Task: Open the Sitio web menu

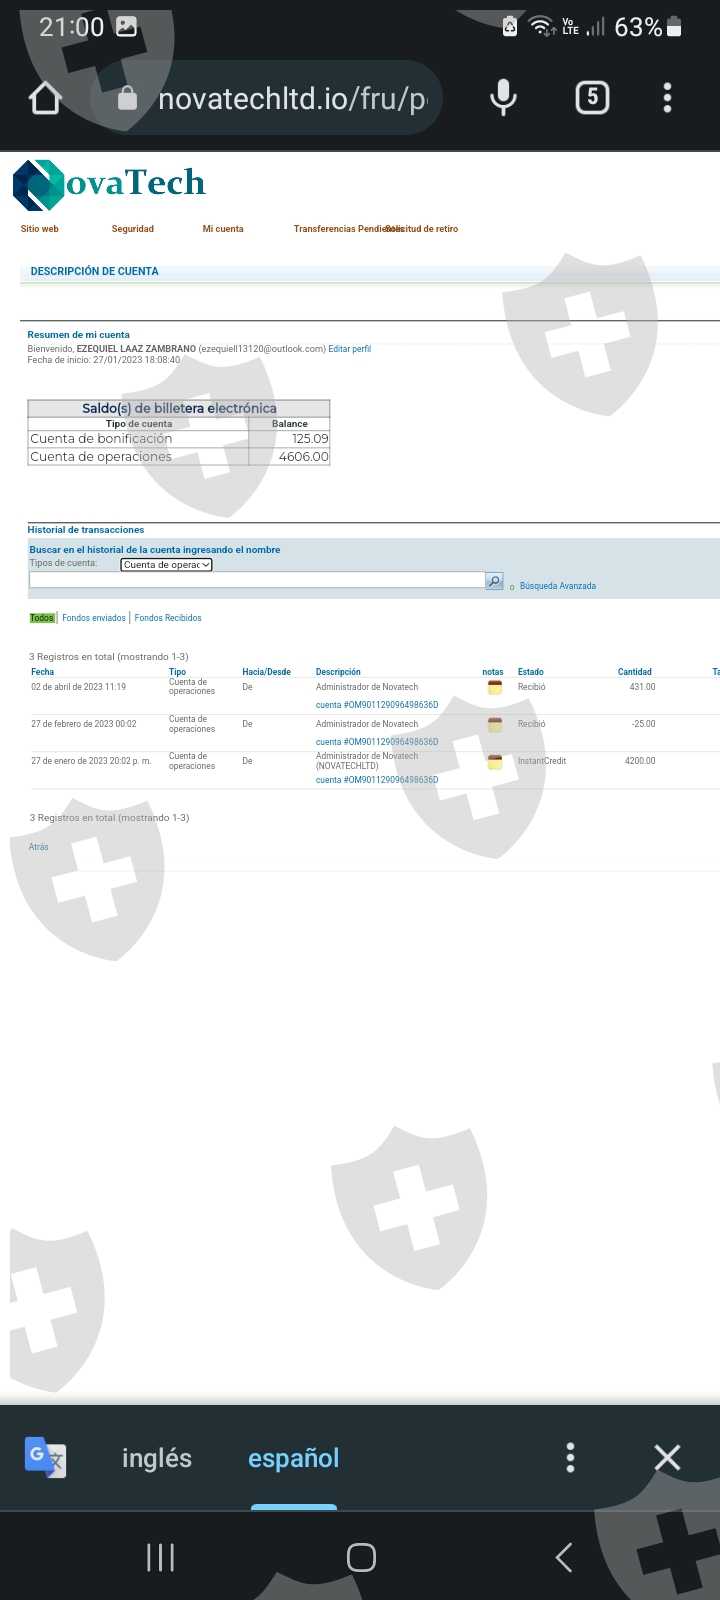Action: point(40,229)
